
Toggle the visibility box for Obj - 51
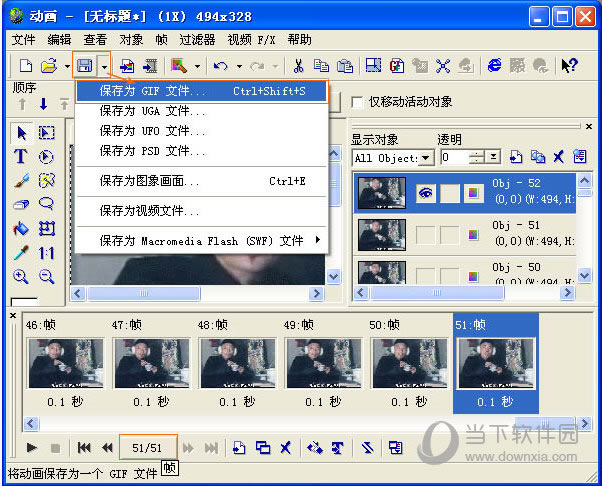pos(425,235)
